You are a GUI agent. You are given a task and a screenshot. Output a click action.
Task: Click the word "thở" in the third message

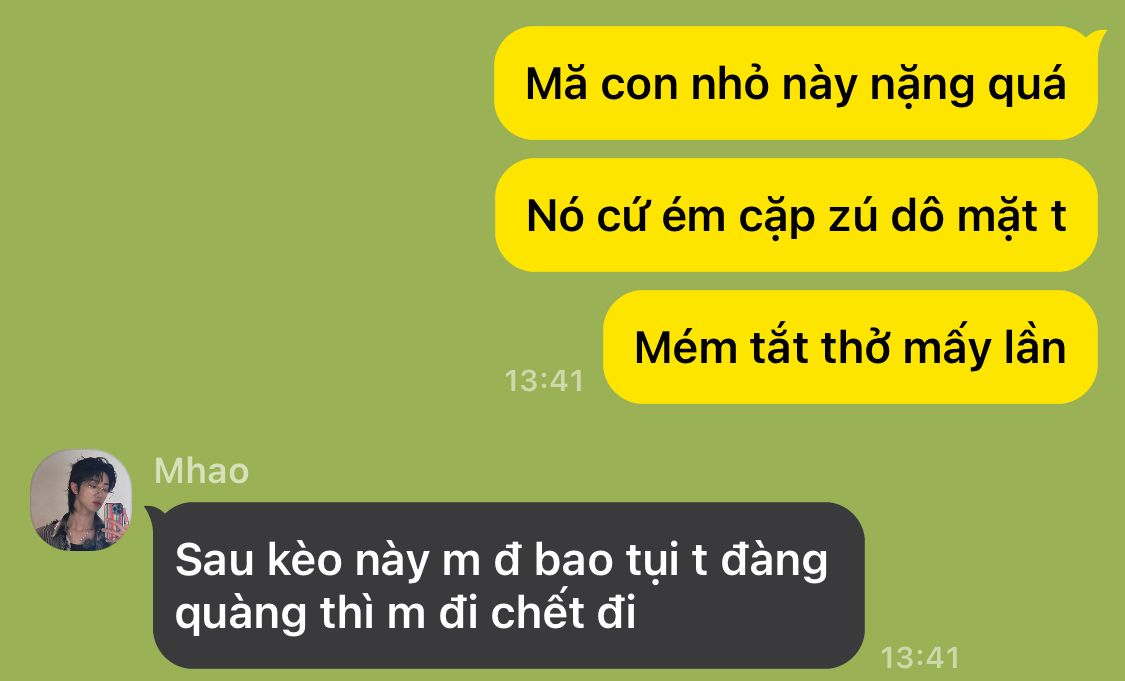coord(856,347)
